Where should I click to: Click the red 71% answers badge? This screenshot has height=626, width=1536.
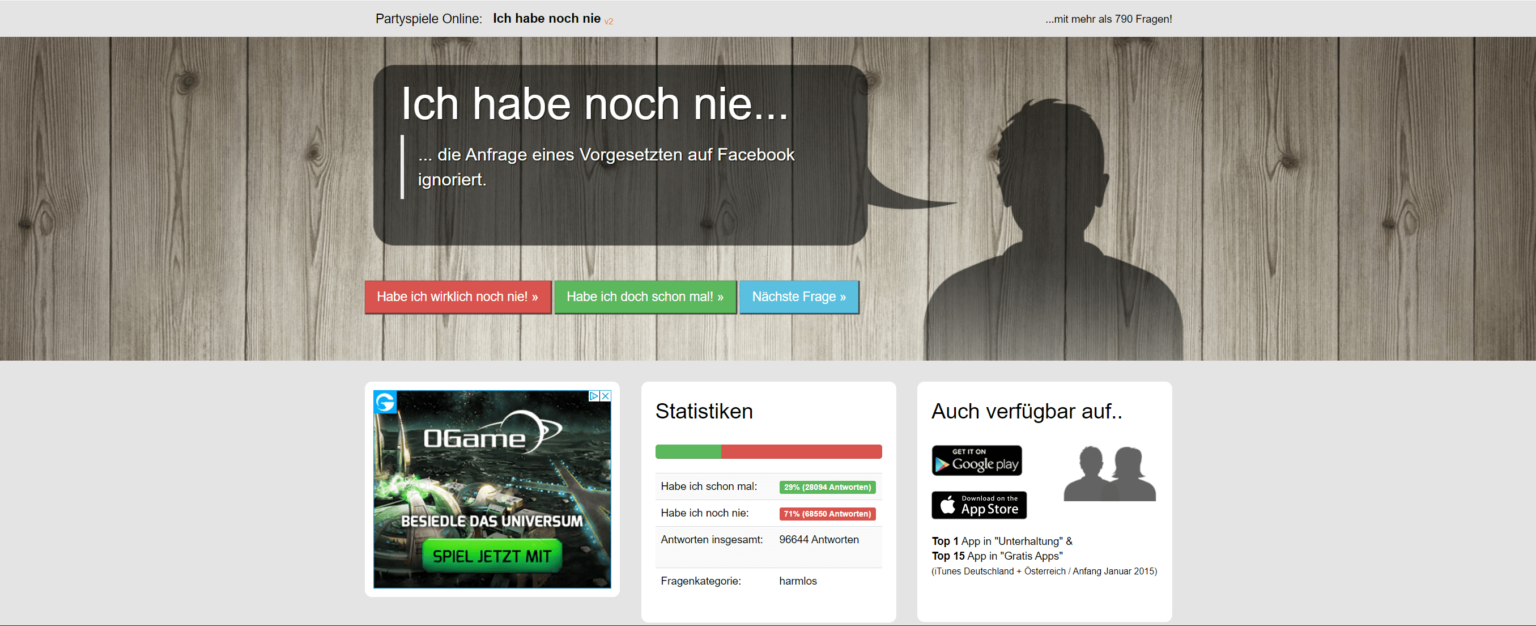tap(827, 514)
